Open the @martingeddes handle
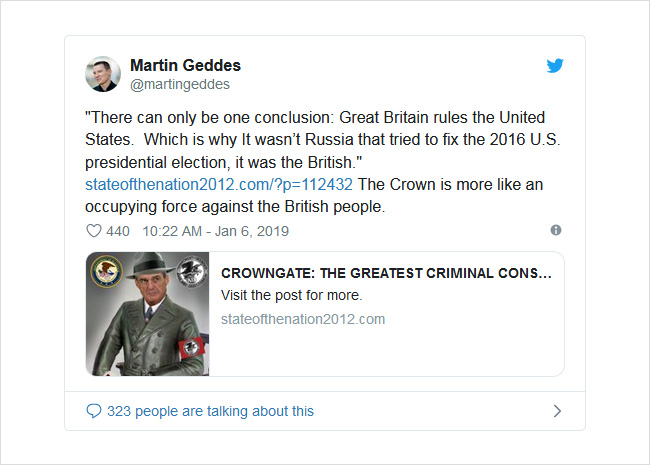 click(180, 84)
